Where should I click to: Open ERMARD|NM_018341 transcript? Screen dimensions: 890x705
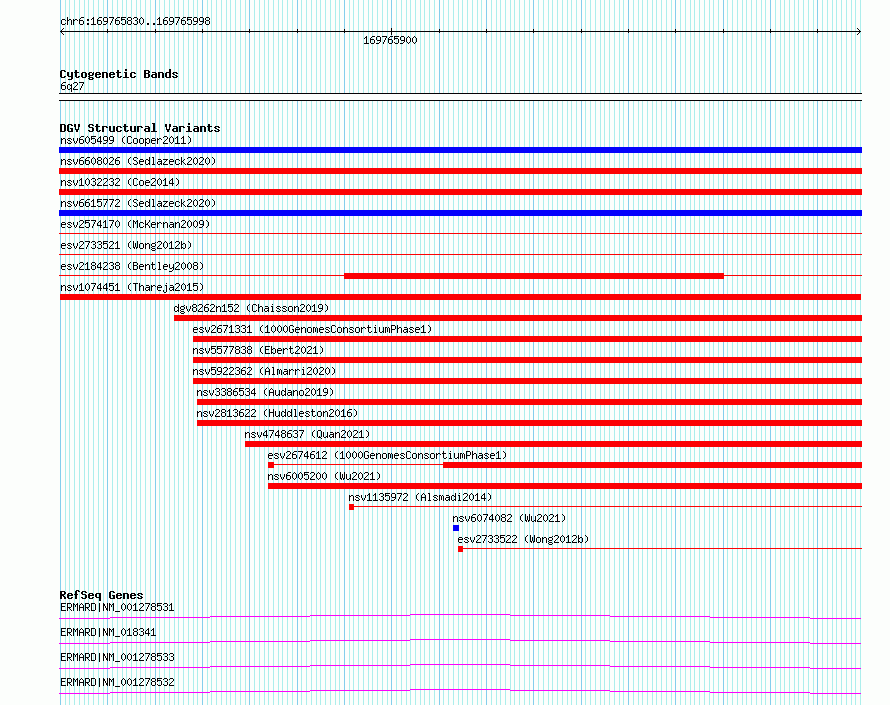click(108, 632)
